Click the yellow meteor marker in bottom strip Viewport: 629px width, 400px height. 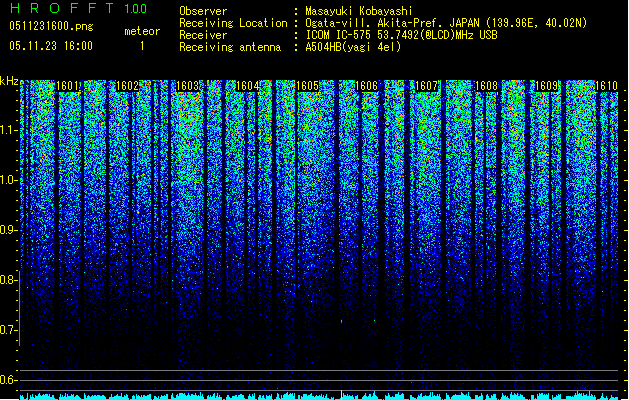click(341, 394)
